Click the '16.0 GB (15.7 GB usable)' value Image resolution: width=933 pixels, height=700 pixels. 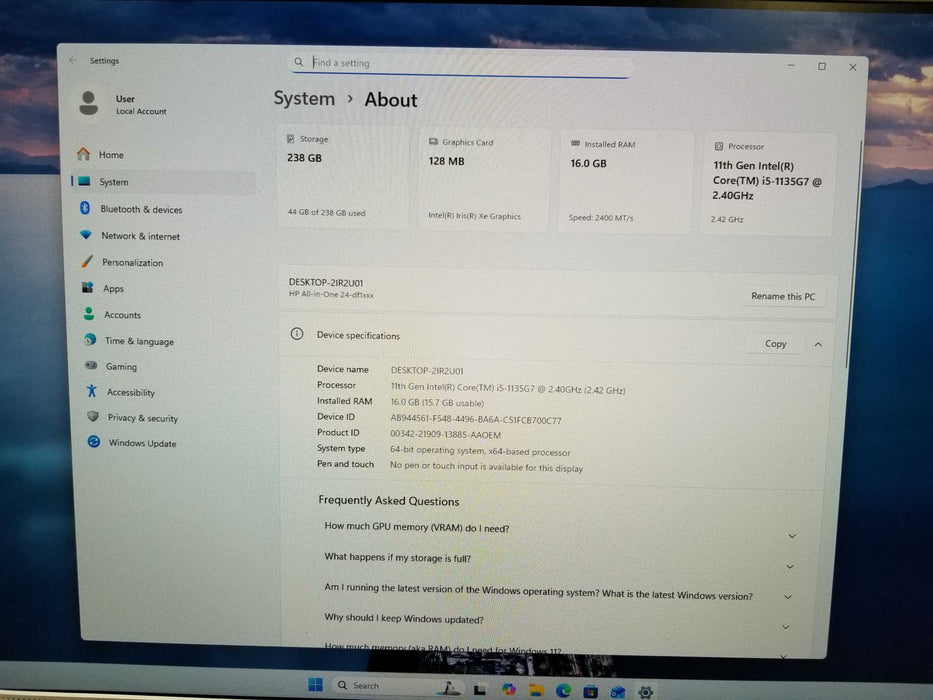pyautogui.click(x=437, y=403)
